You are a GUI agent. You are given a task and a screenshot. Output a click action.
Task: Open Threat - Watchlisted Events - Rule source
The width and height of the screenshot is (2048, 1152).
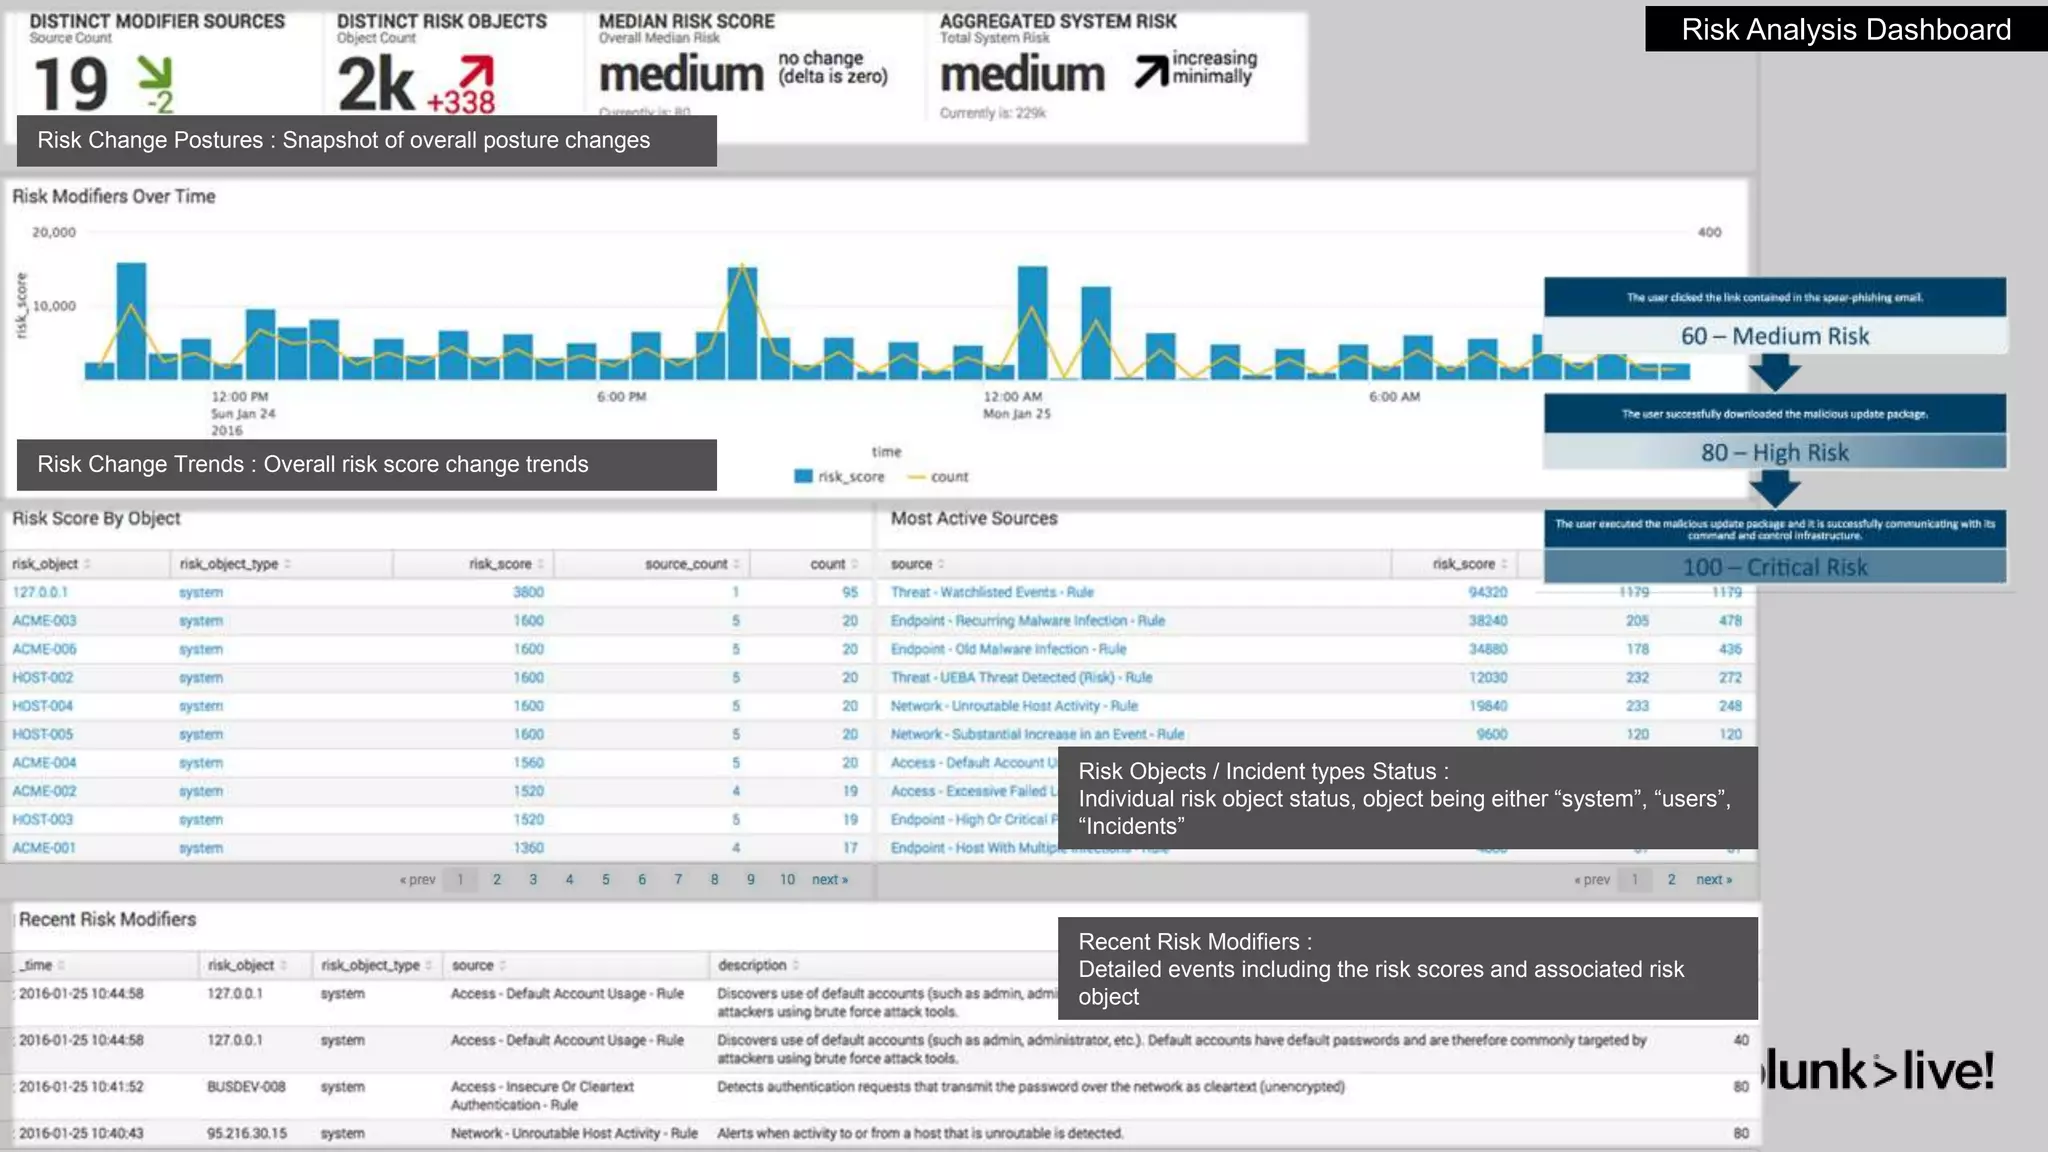point(992,592)
